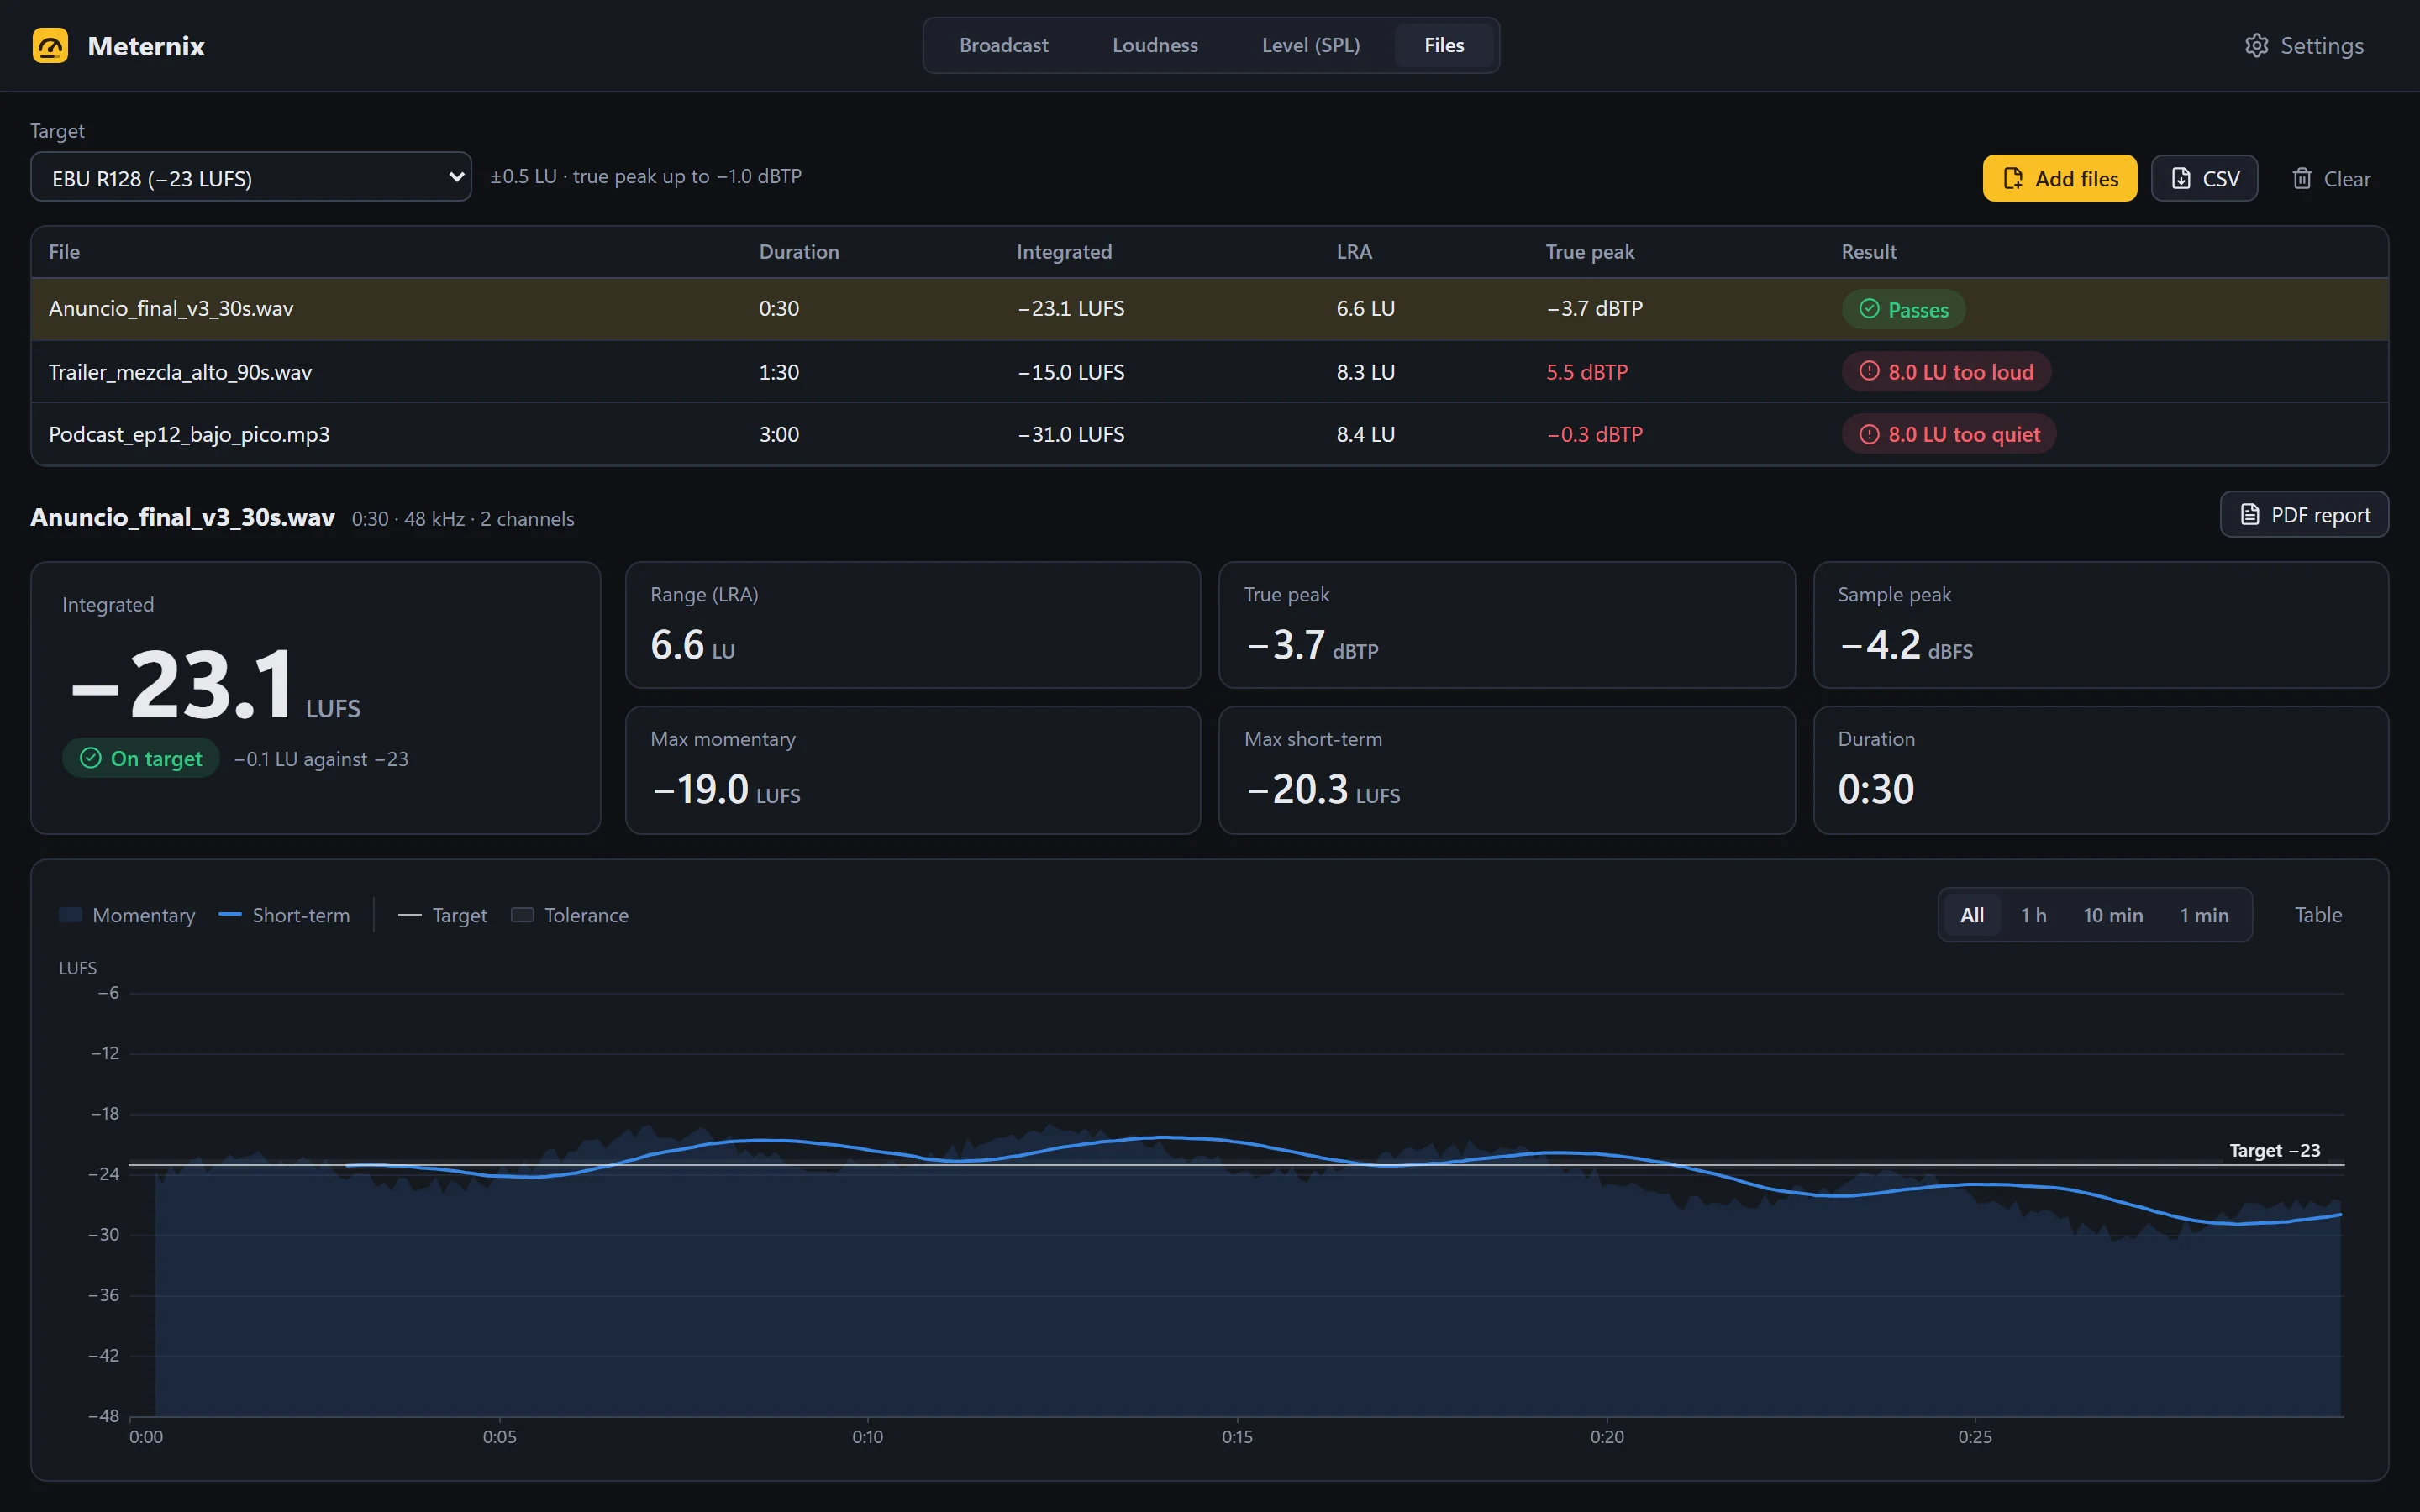Click the Meternix logo icon
Image resolution: width=2420 pixels, height=1512 pixels.
point(50,46)
